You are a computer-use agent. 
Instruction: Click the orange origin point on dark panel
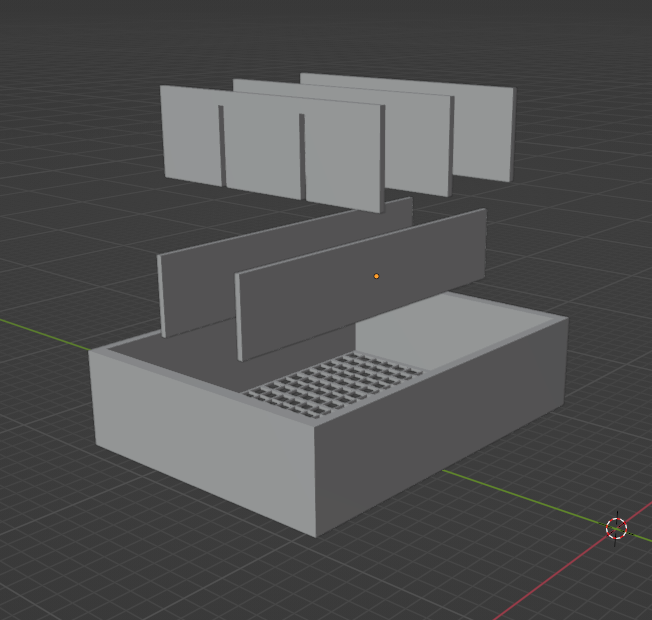tap(376, 276)
